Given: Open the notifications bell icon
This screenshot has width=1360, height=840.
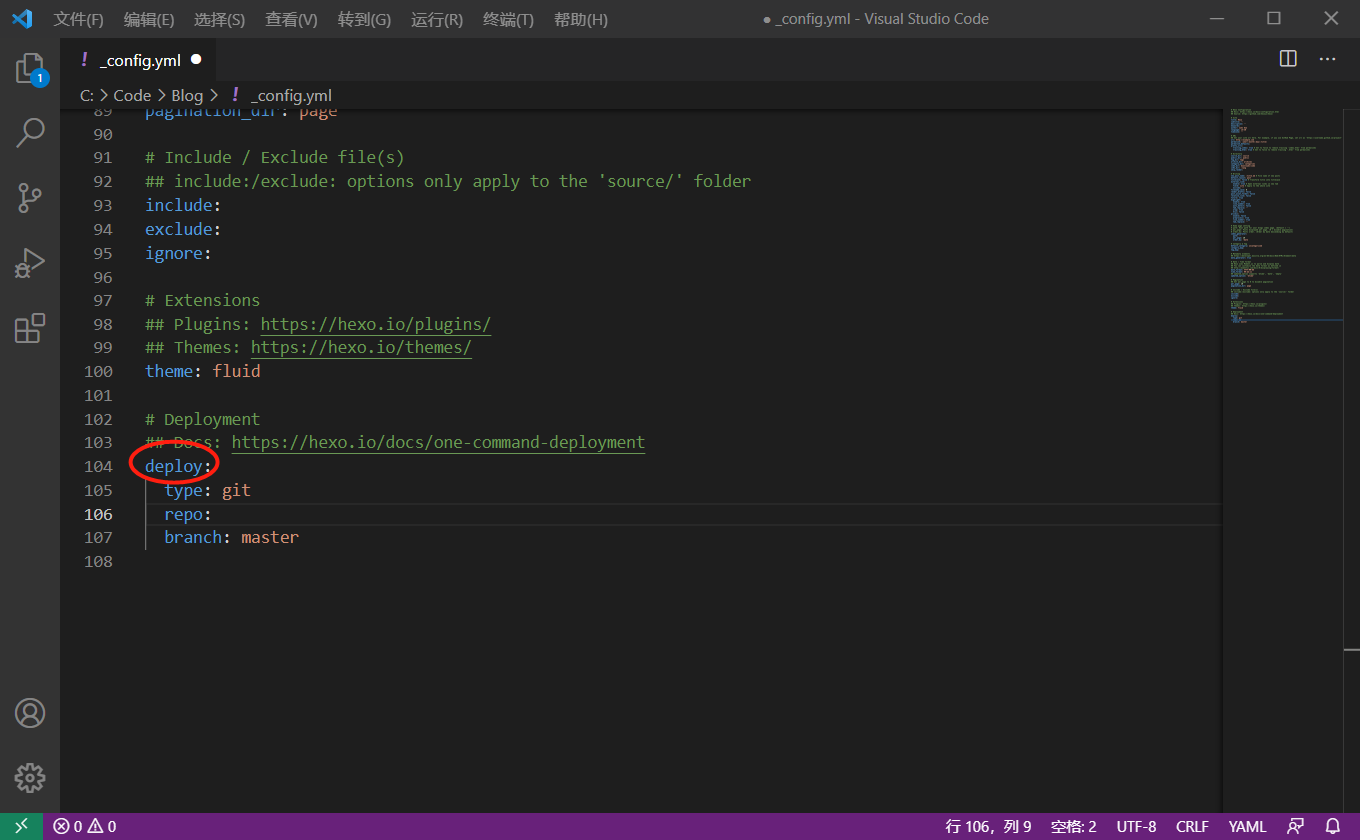Looking at the screenshot, I should [x=1332, y=827].
